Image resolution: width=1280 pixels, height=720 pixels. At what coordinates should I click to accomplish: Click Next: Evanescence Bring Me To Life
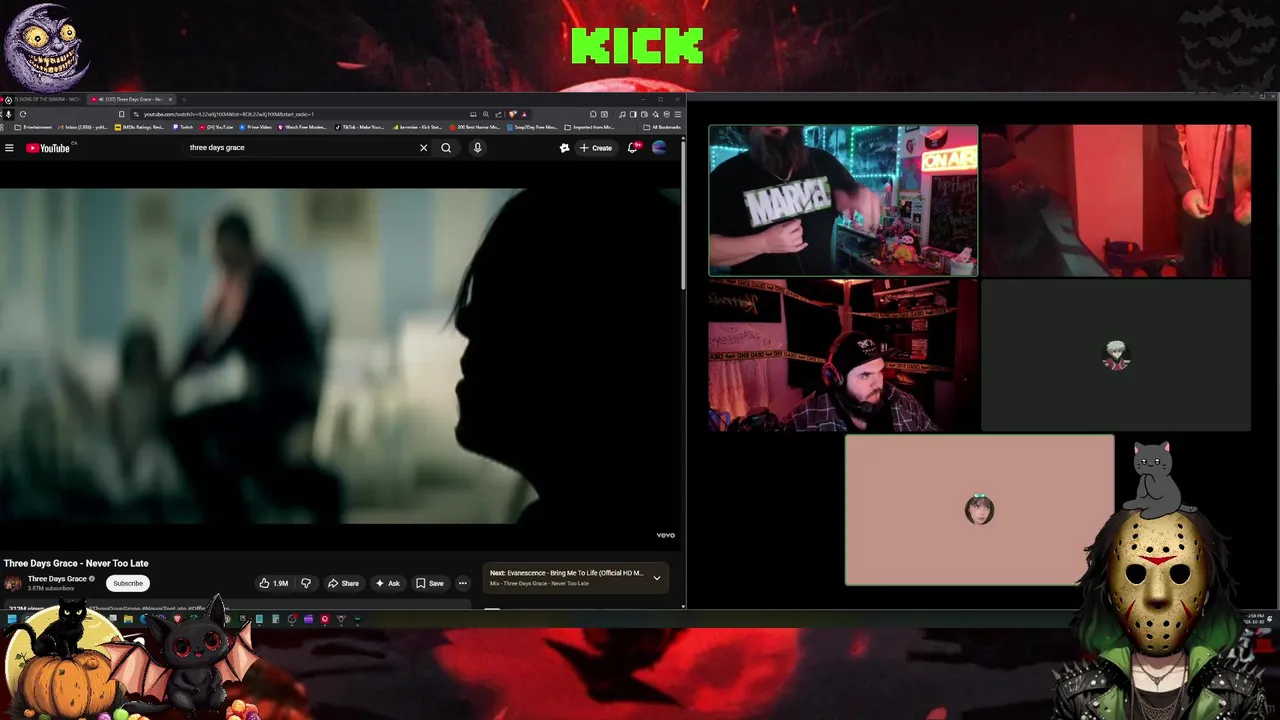[x=567, y=573]
